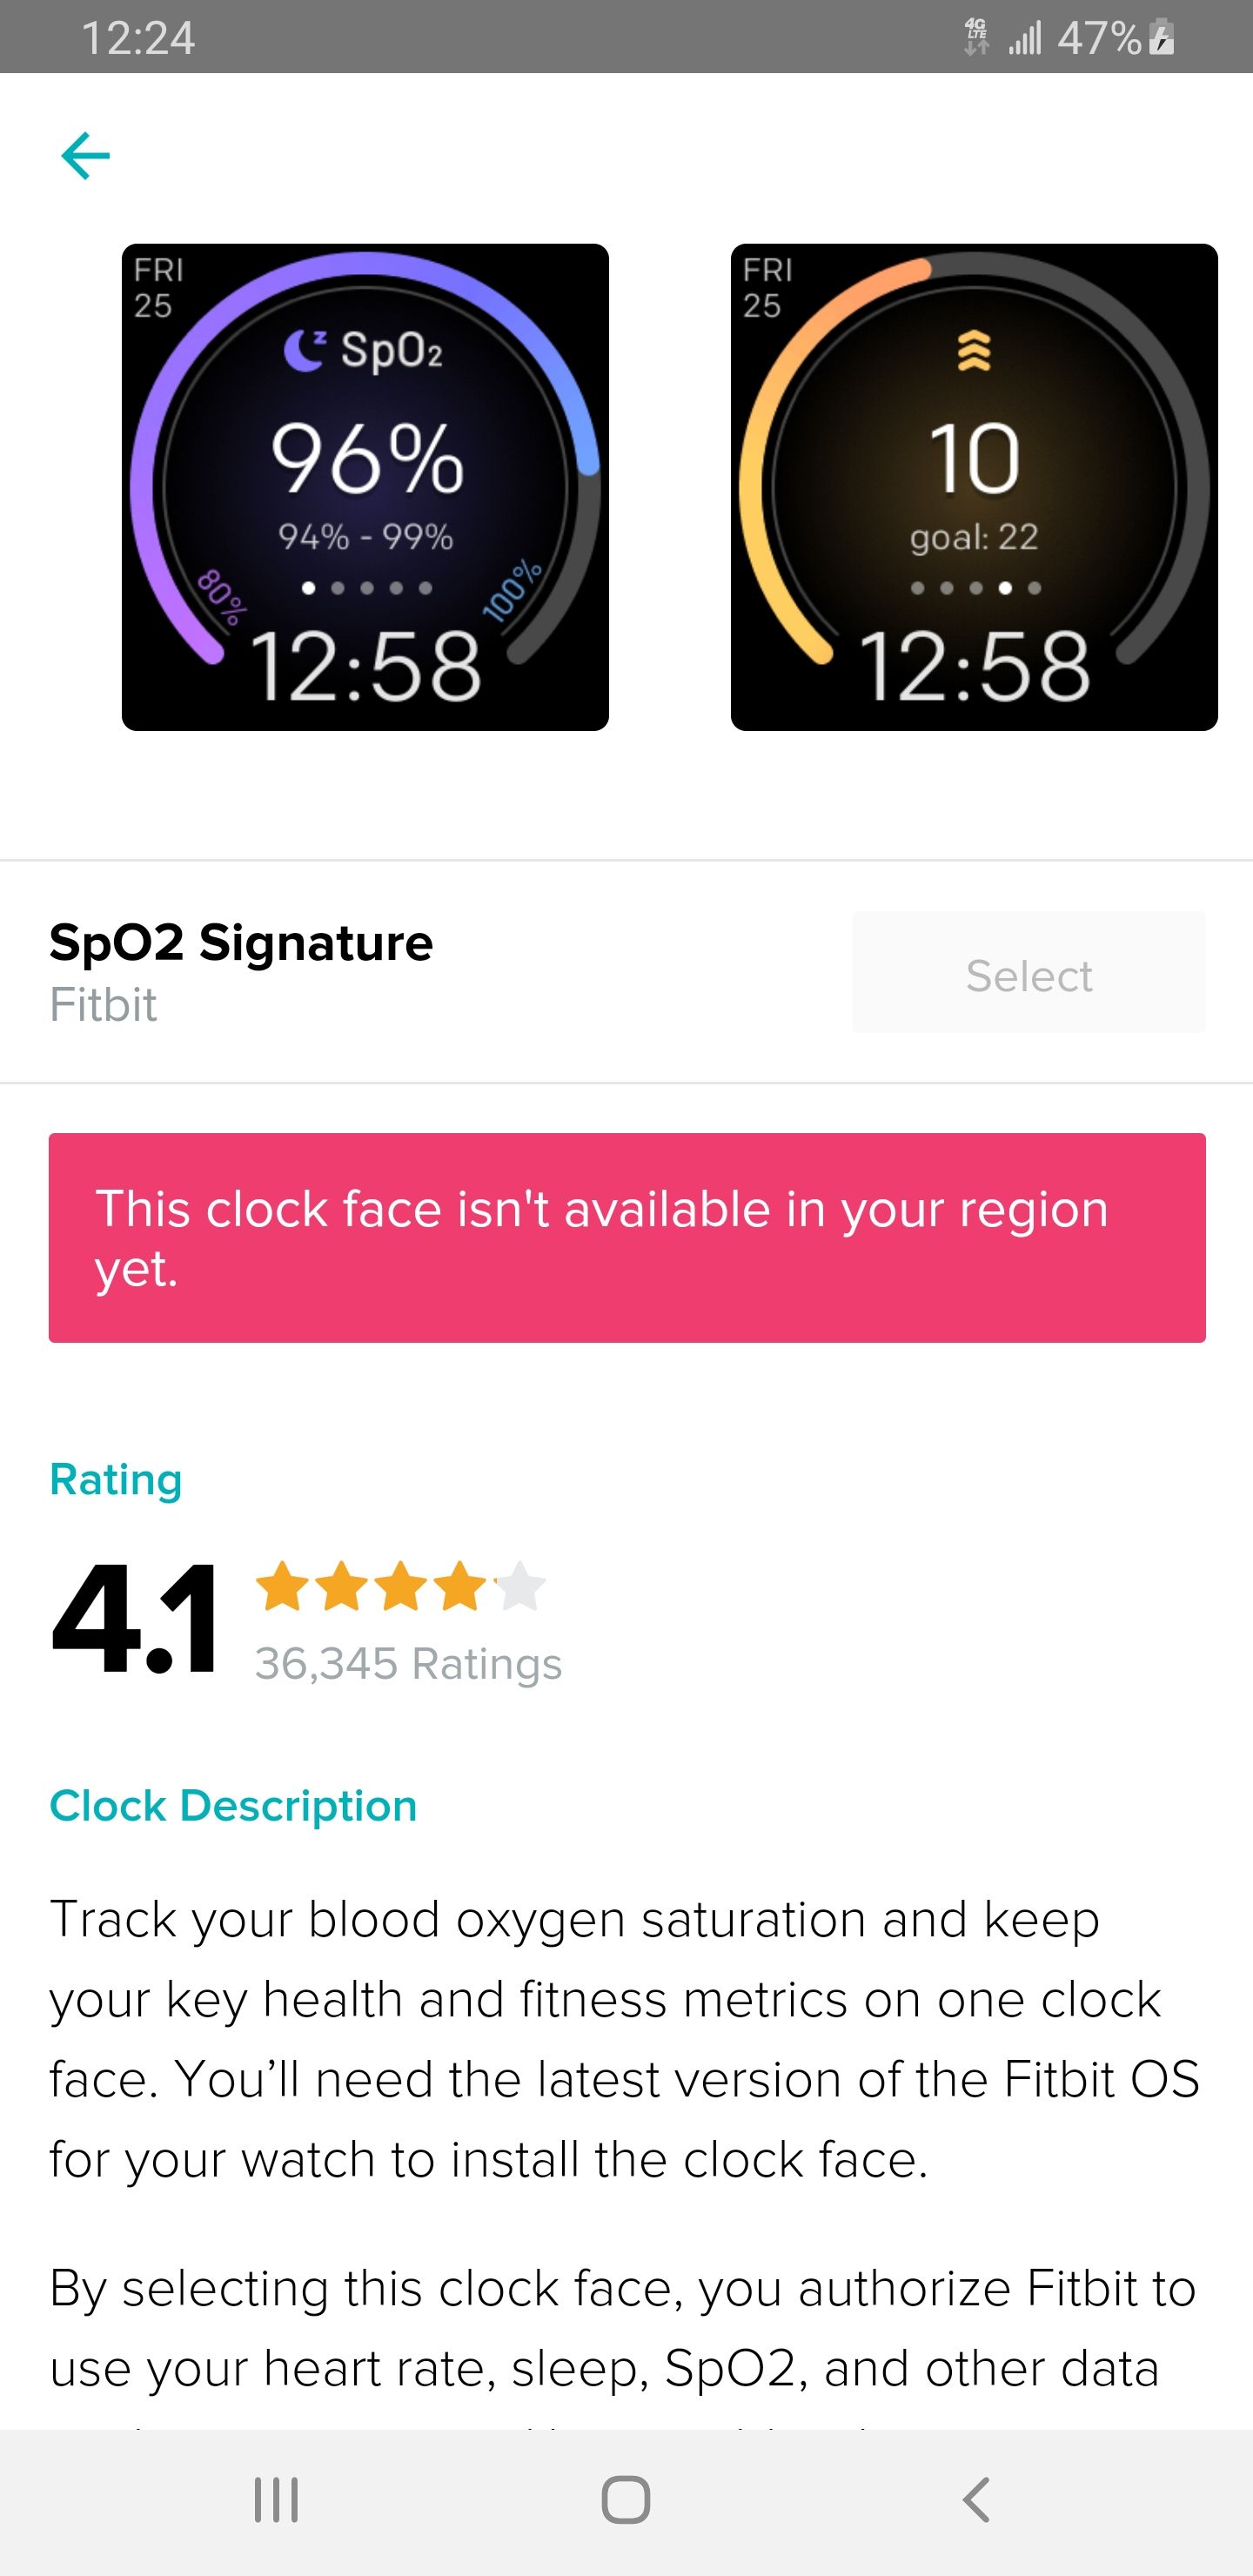
Task: Tap the 4G LTE data icon
Action: pyautogui.click(x=976, y=38)
